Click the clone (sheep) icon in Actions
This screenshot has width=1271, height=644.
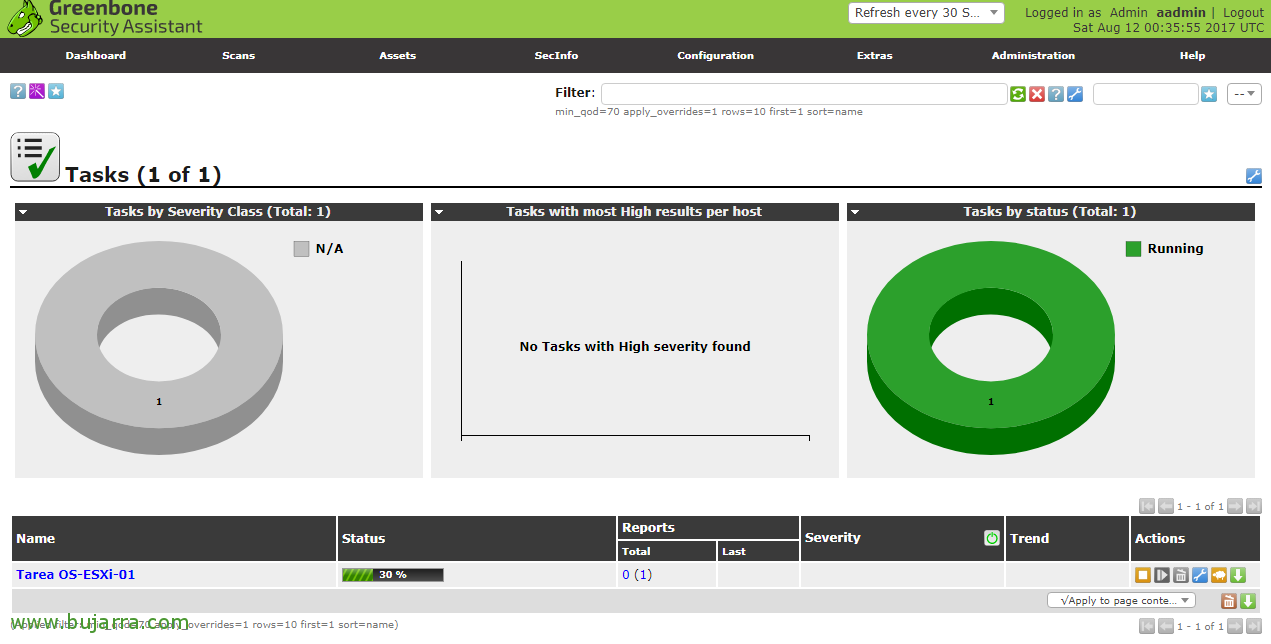1218,575
